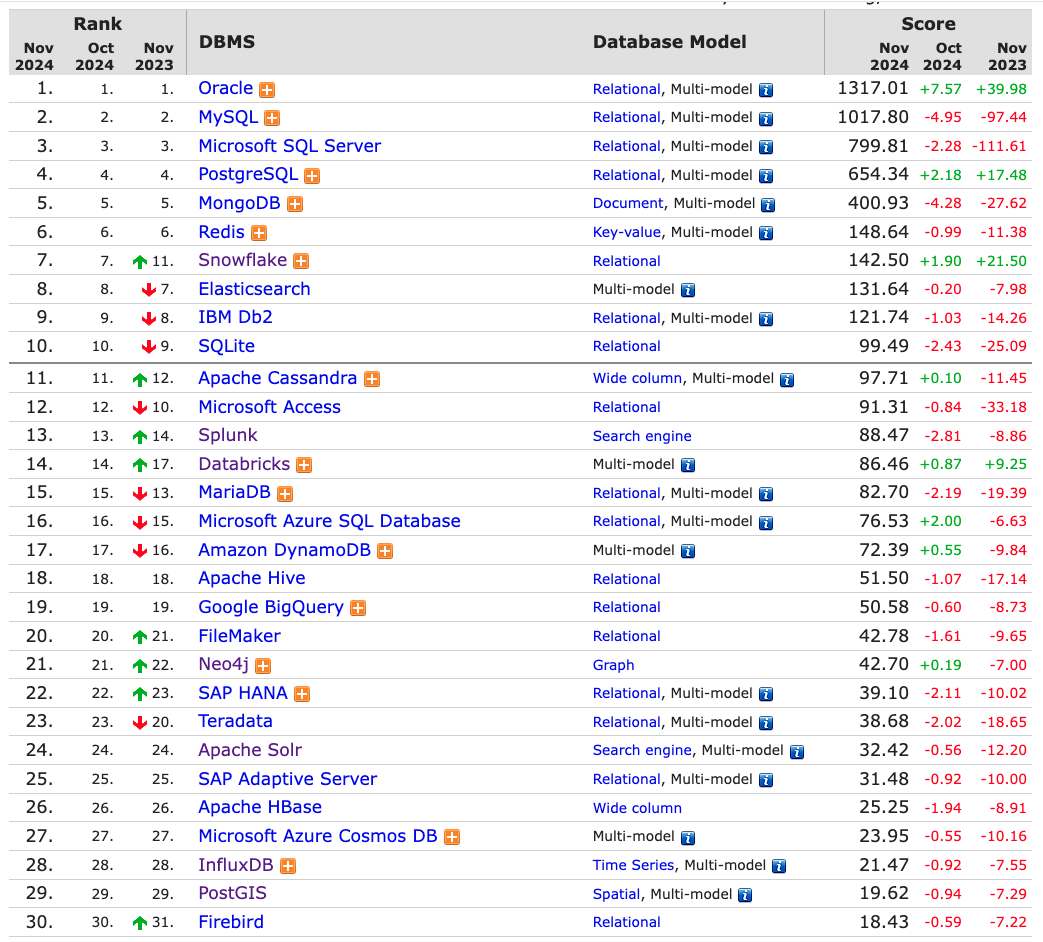Open the Graph model link beside Neo4j
The image size is (1043, 942).
coord(613,665)
